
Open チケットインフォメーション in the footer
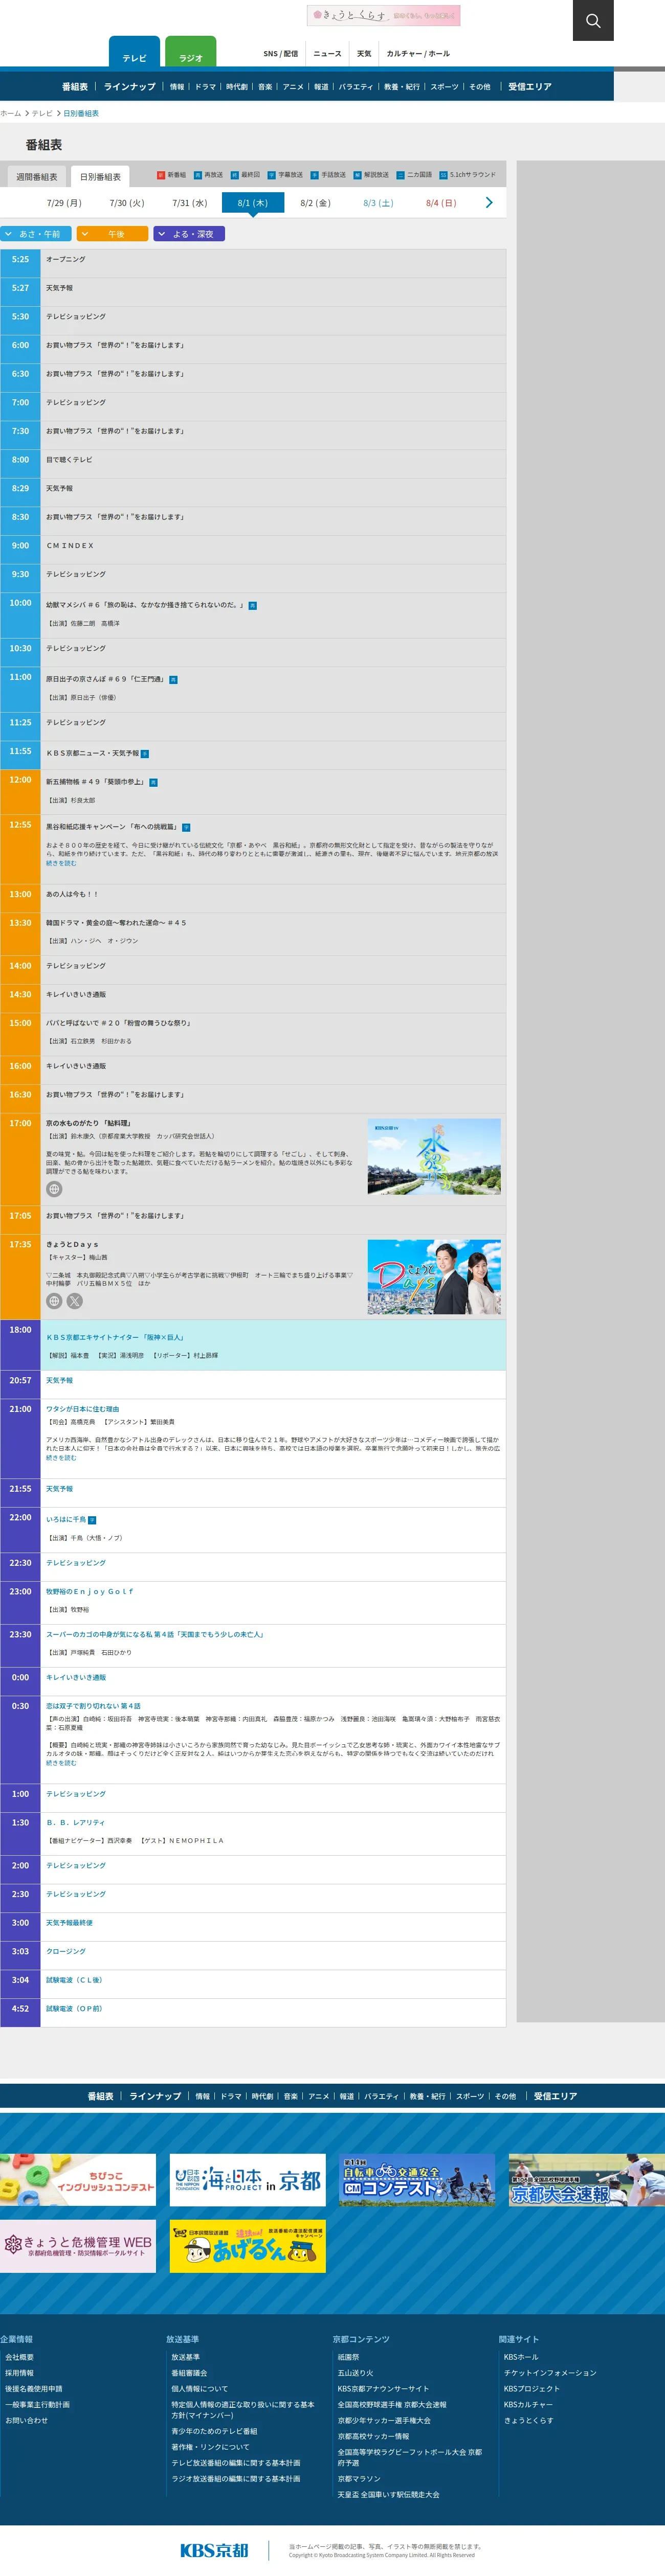(x=550, y=2373)
